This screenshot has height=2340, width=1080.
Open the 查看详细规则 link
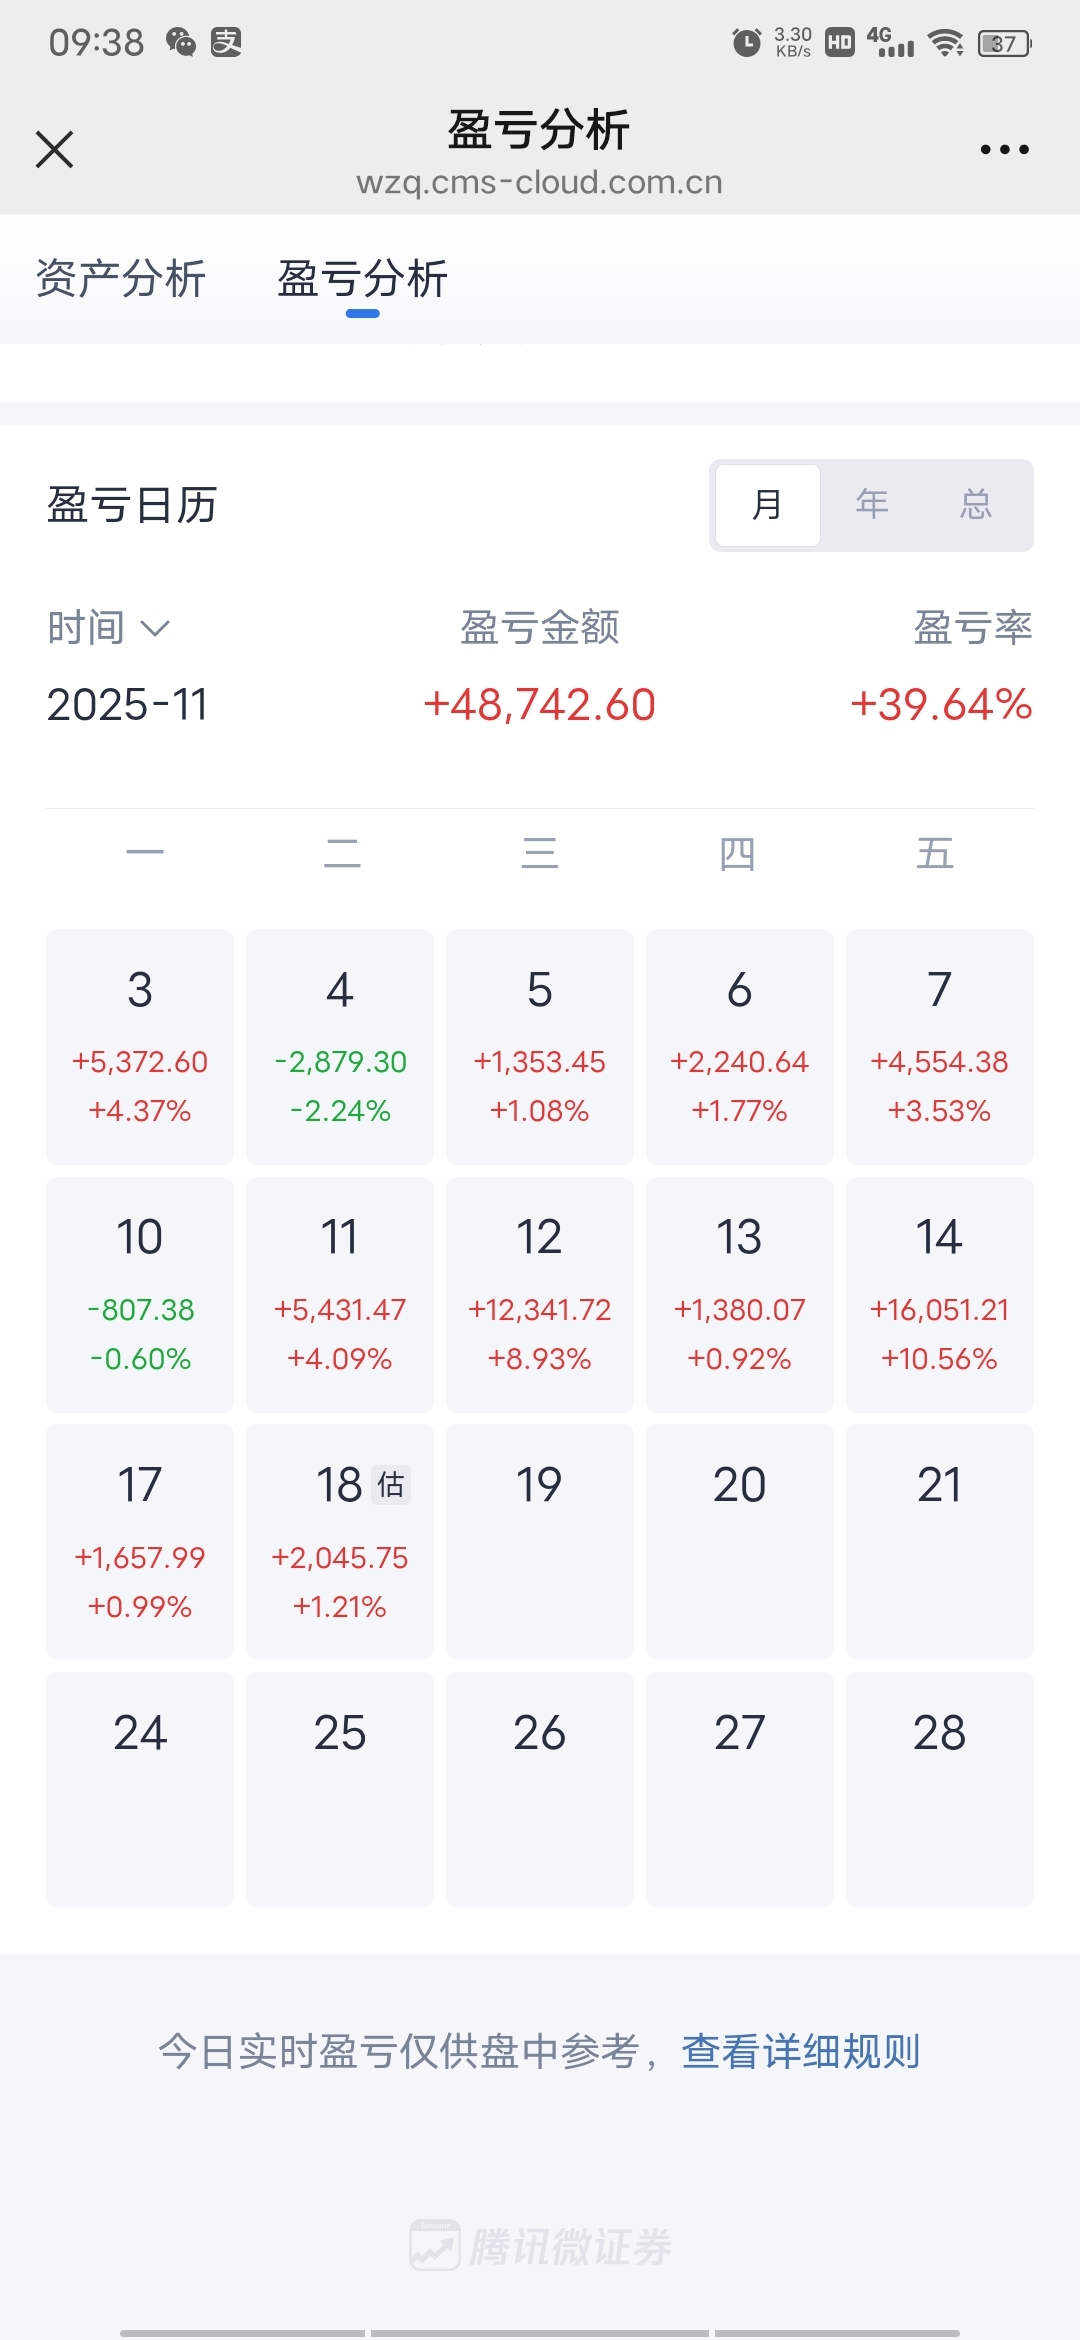pos(801,2051)
